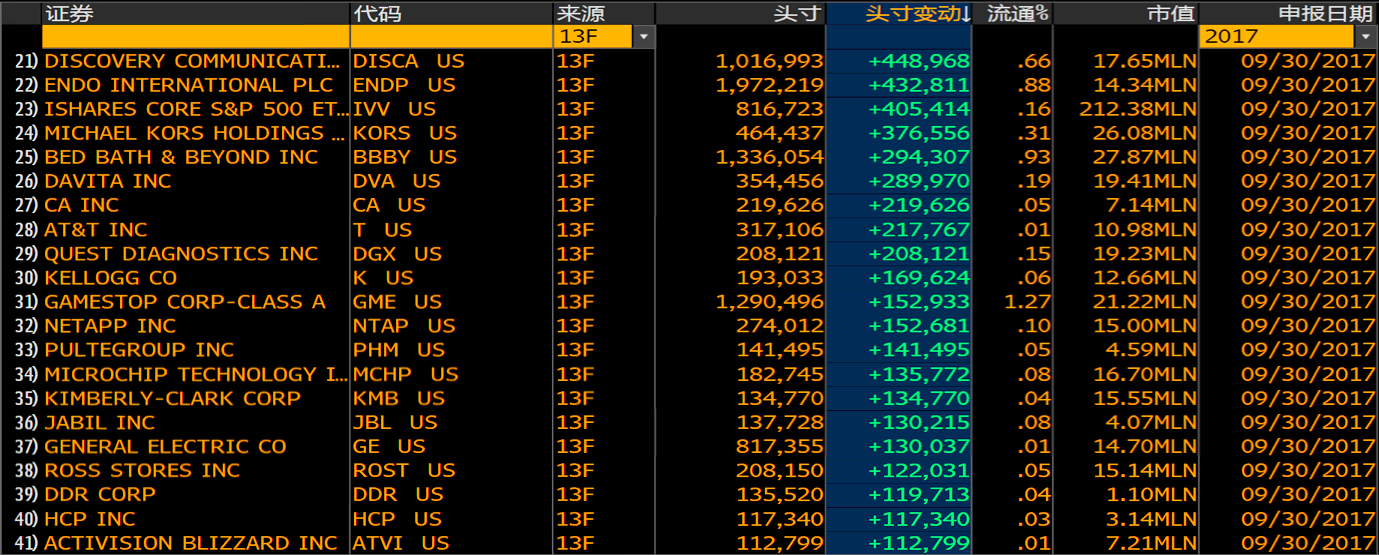Click position change +169,624
Screen dimensions: 1379x555
919,278
